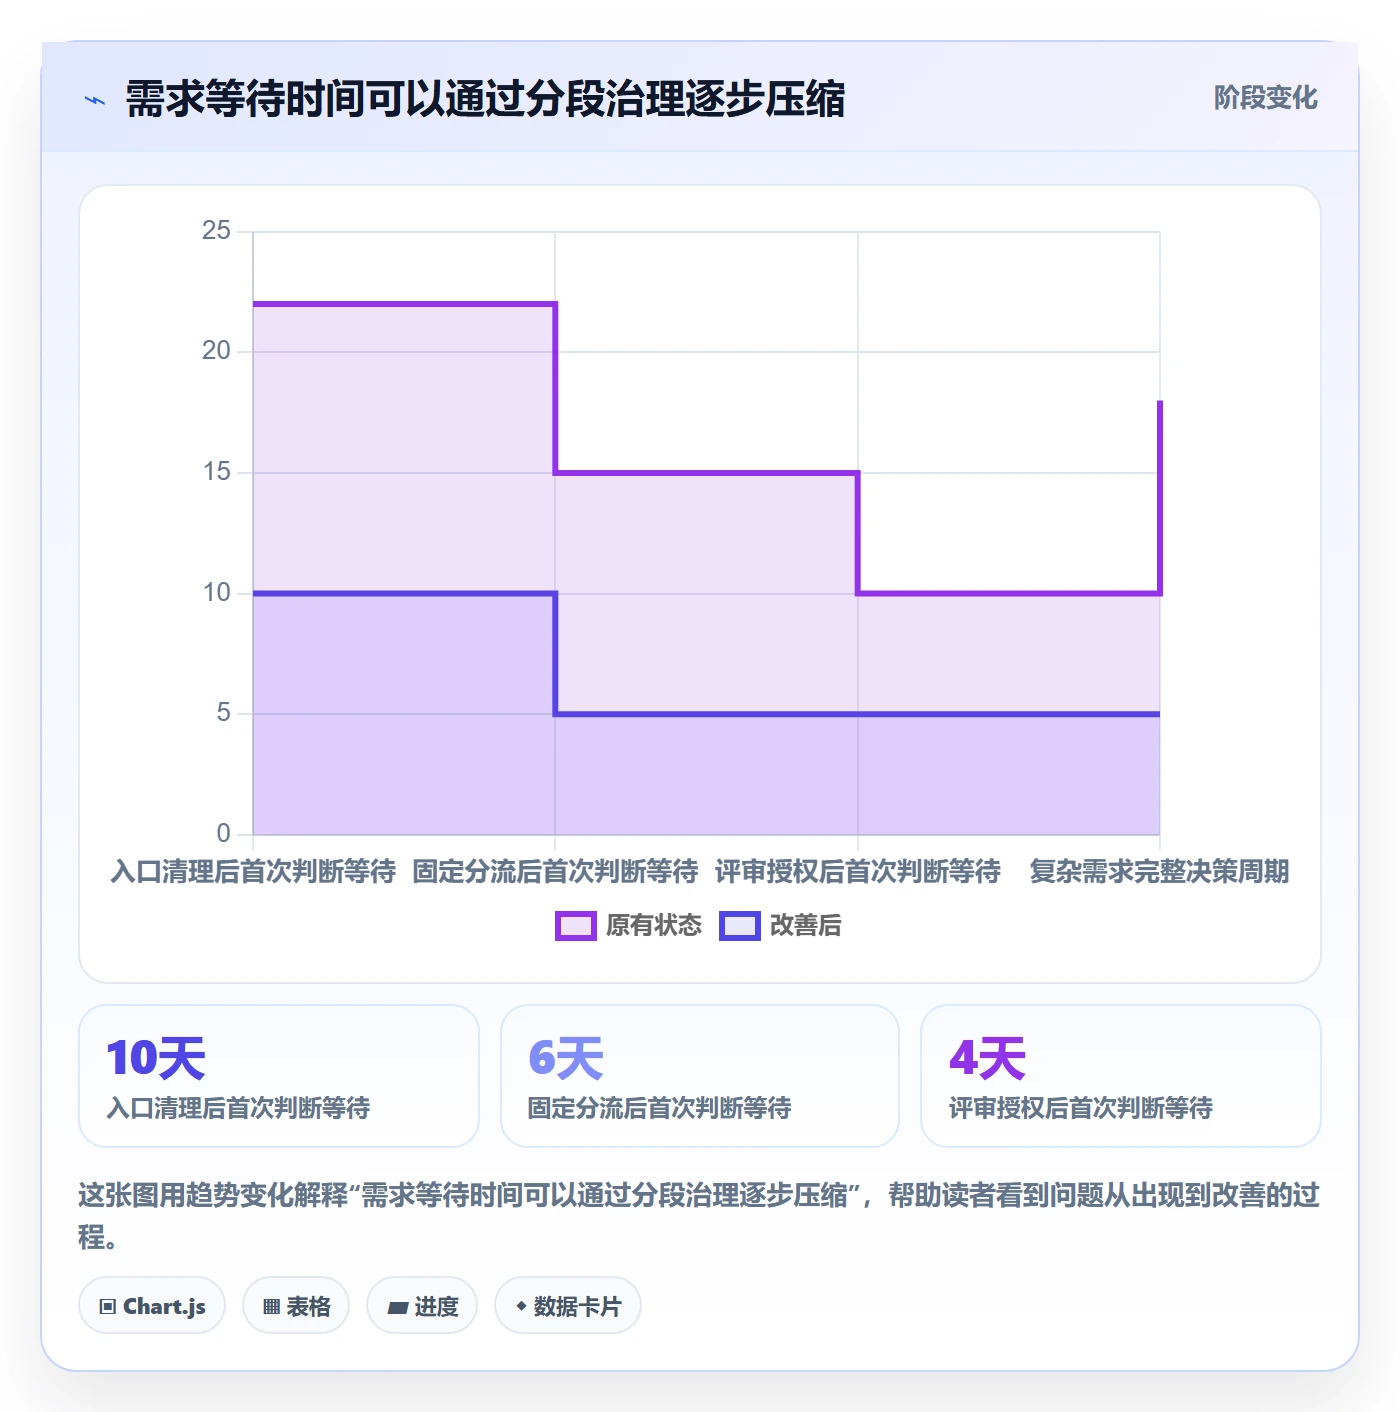This screenshot has width=1400, height=1412.
Task: Click the y-axis value 20
Action: pyautogui.click(x=216, y=351)
